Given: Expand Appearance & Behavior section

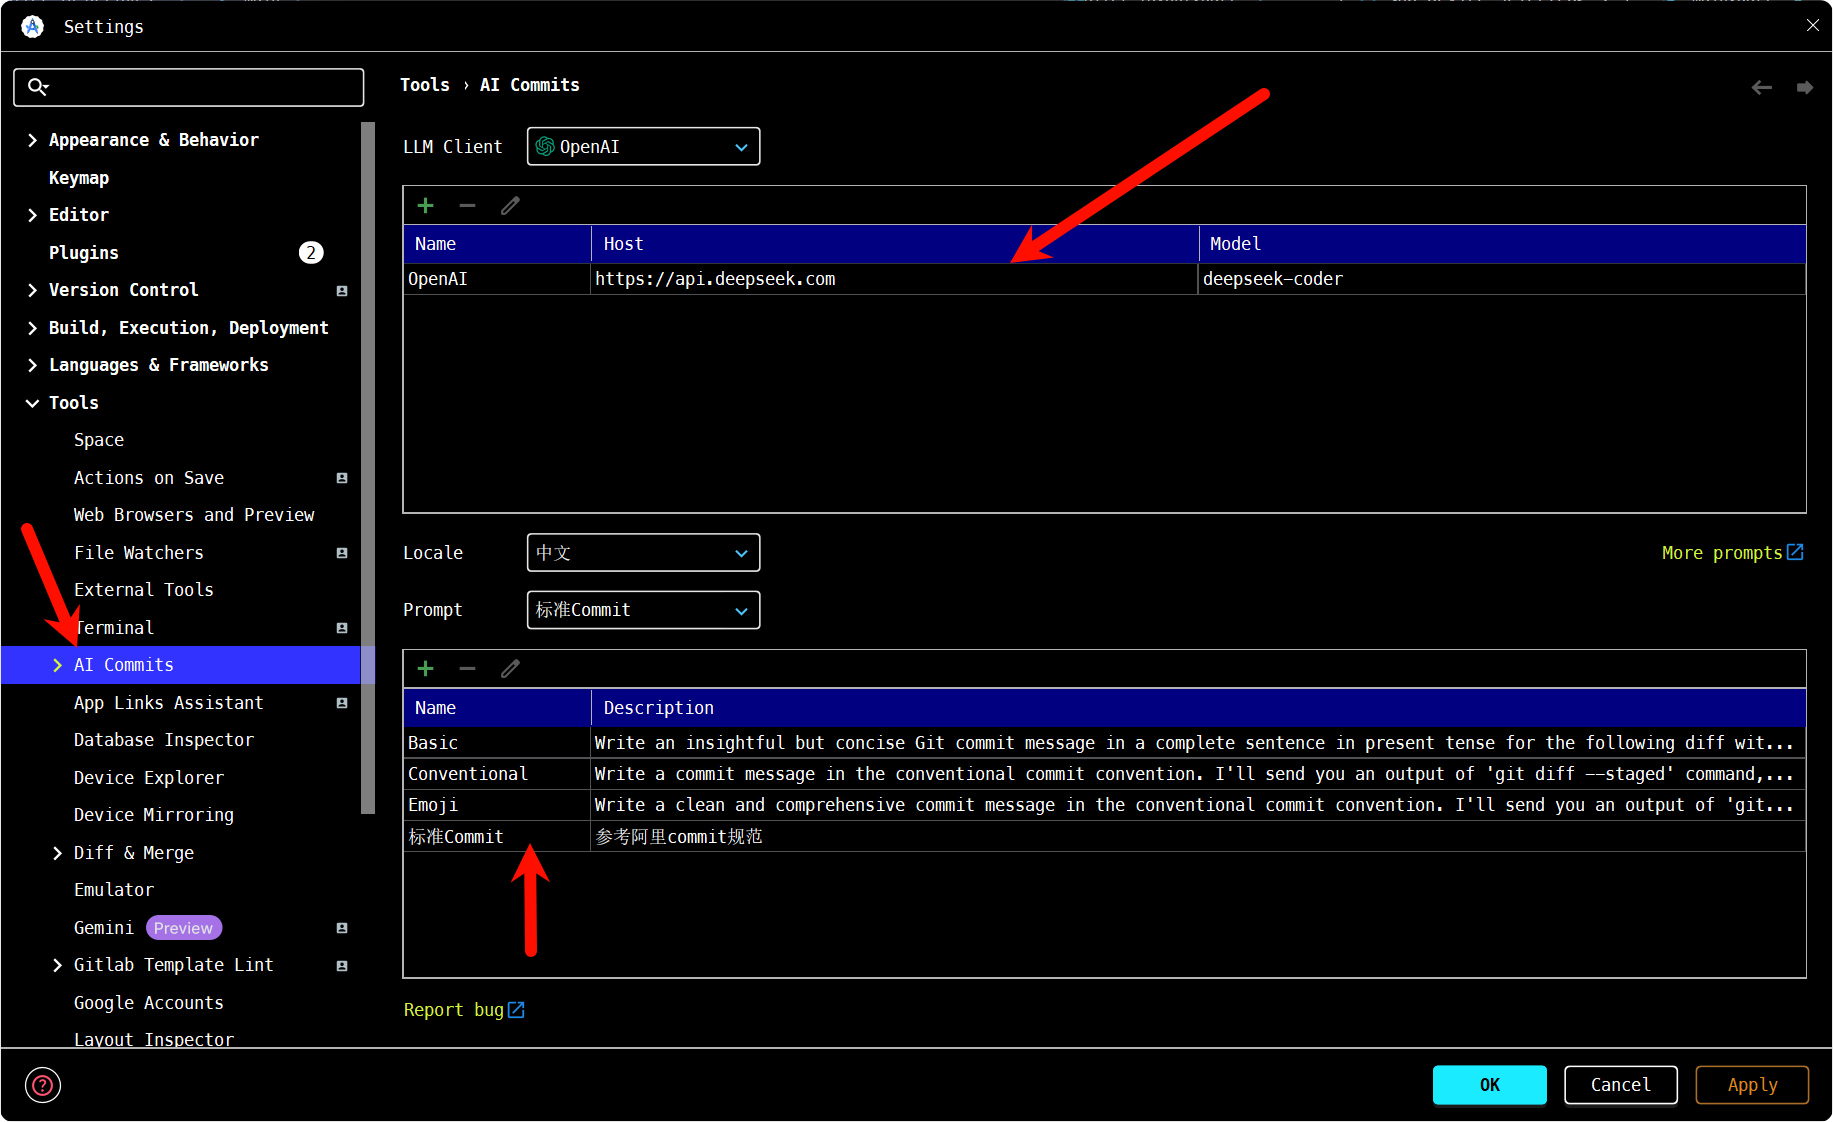Looking at the screenshot, I should 33,140.
